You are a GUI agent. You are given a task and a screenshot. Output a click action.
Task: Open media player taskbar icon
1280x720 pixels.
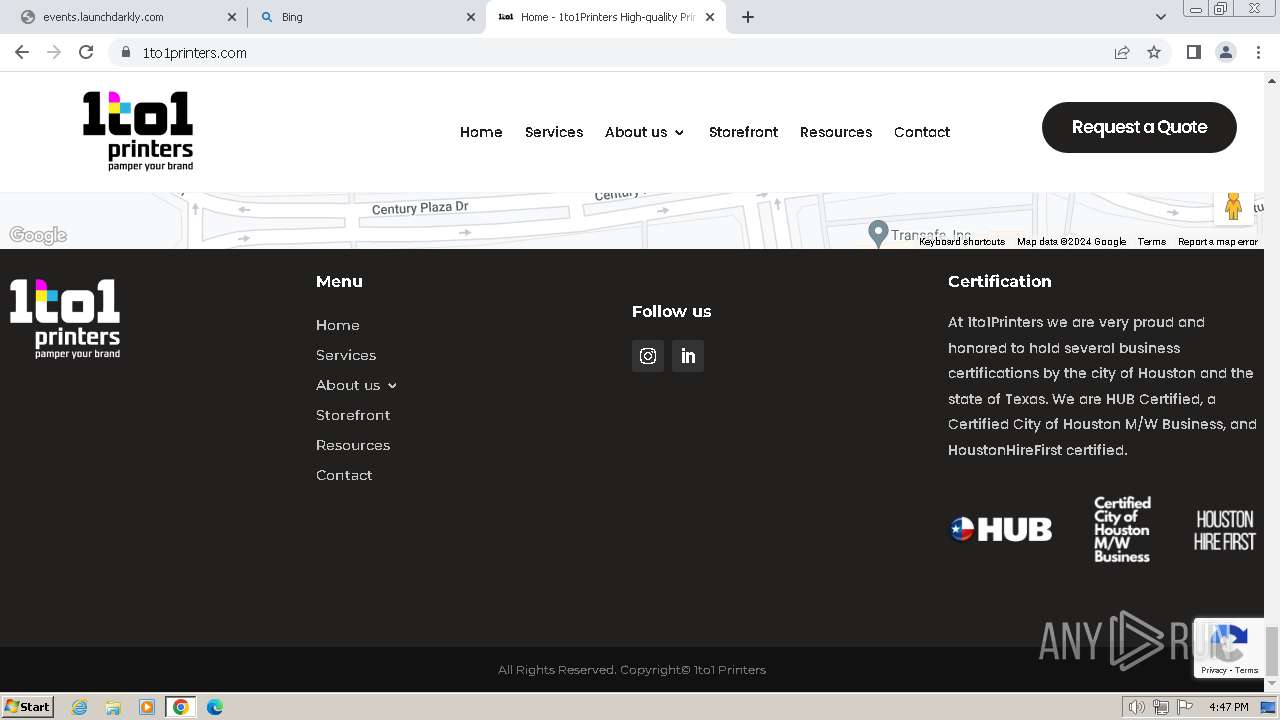coord(147,707)
